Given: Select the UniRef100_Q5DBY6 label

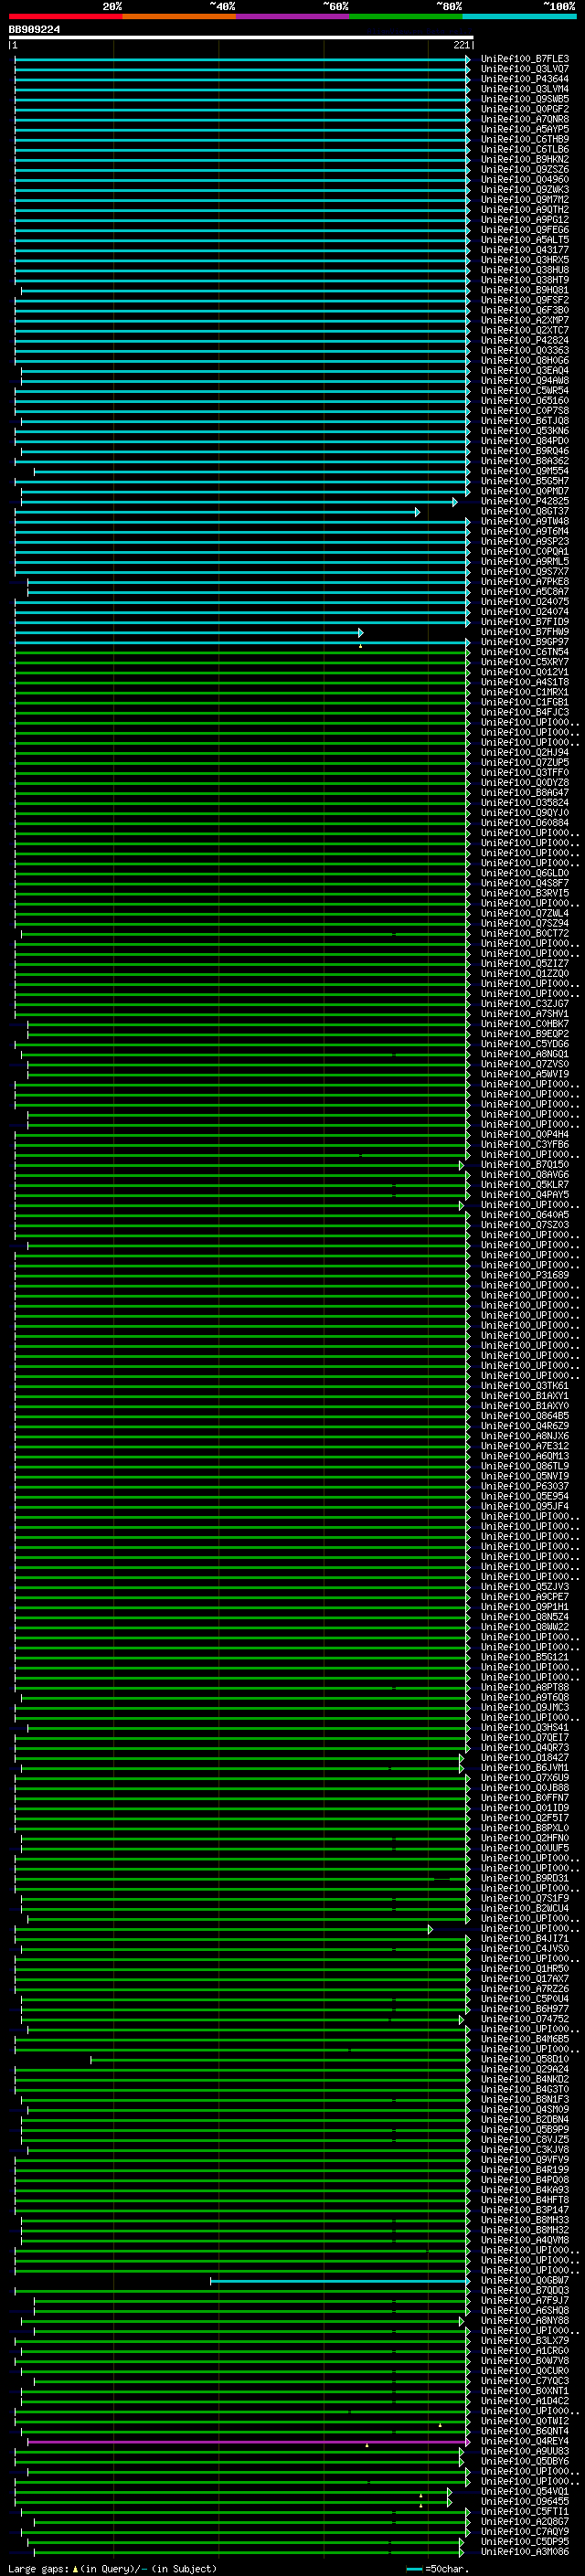Looking at the screenshot, I should coord(525,2461).
